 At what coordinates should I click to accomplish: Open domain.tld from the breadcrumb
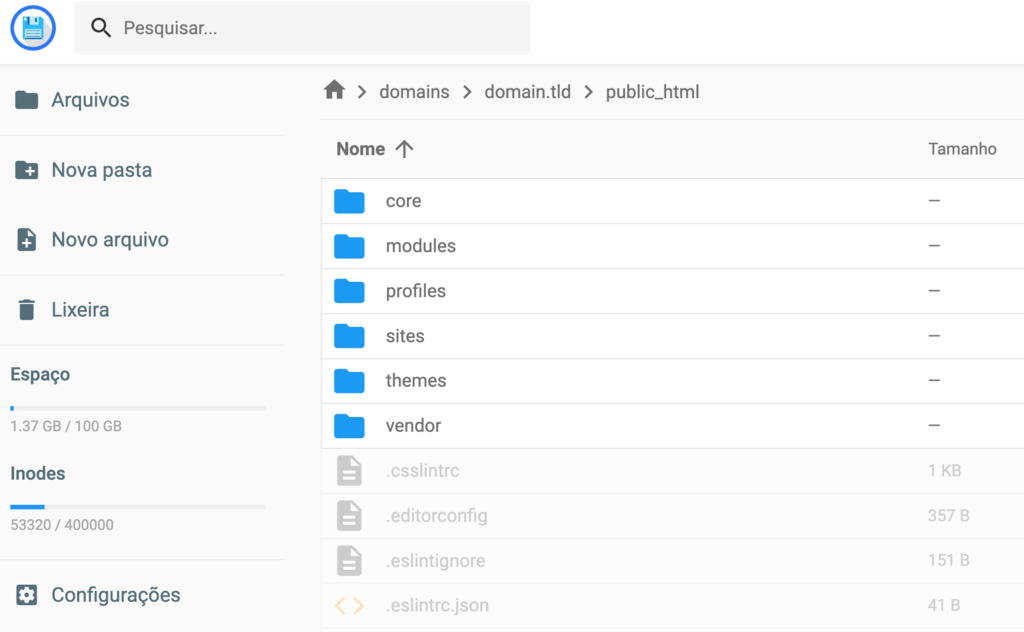pos(528,91)
